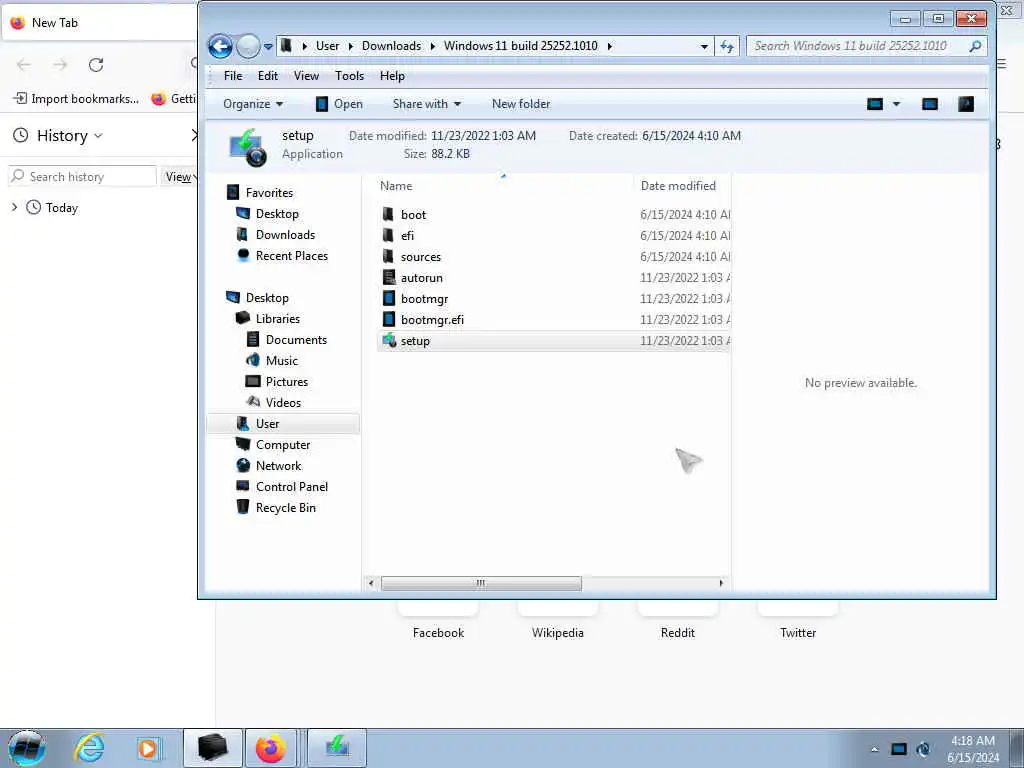Open the Reddit shortcut in Firefox

click(678, 632)
